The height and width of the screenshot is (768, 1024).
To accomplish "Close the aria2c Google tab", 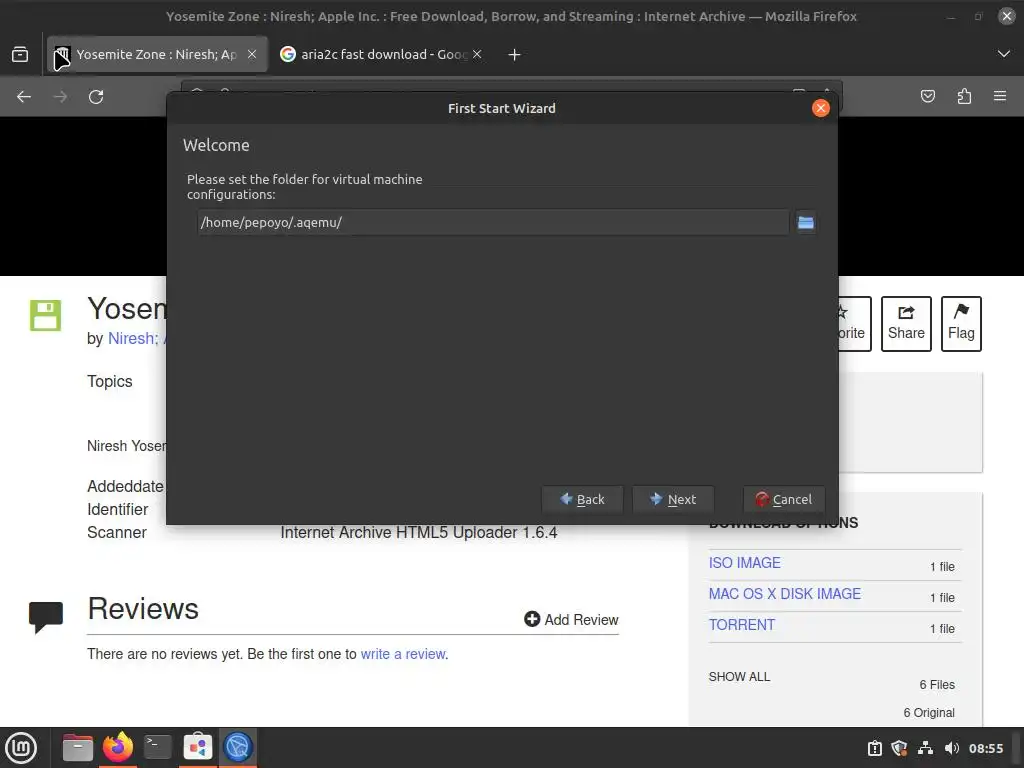I will (x=477, y=55).
